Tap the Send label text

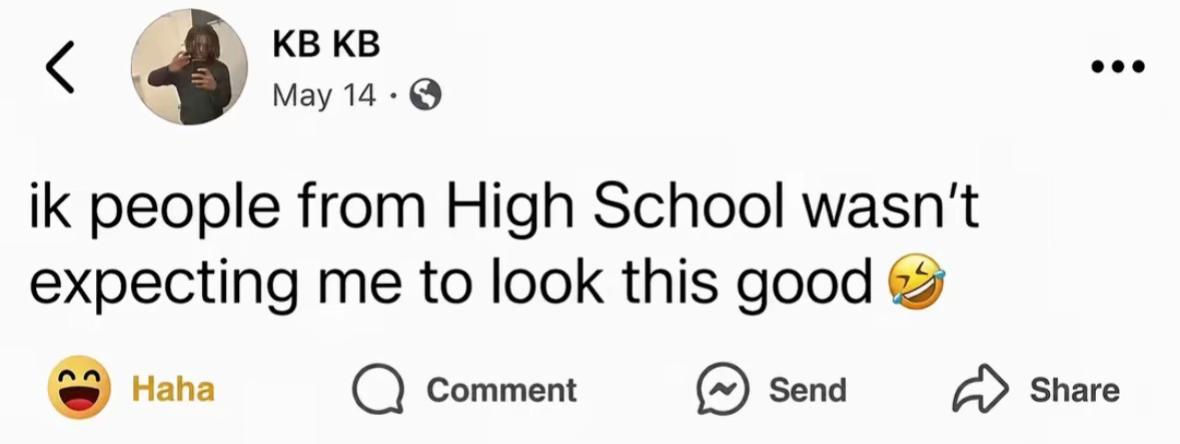[807, 391]
